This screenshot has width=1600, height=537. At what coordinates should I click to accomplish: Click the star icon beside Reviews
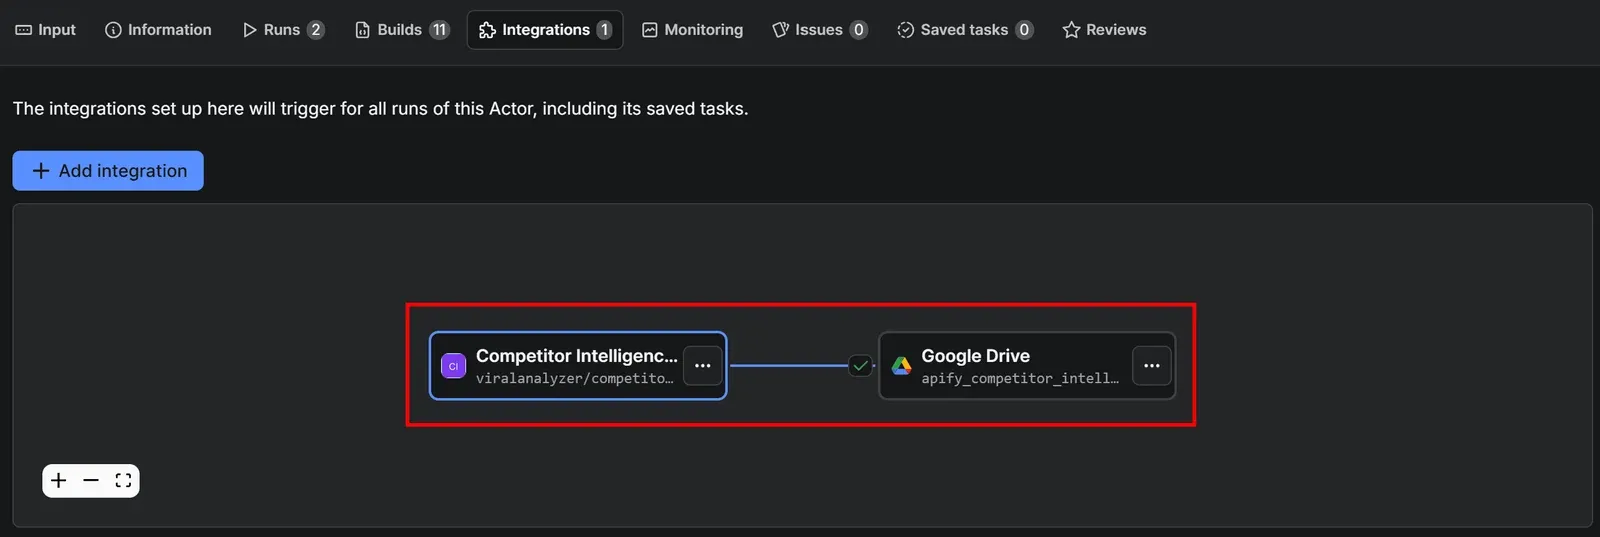[x=1071, y=30]
